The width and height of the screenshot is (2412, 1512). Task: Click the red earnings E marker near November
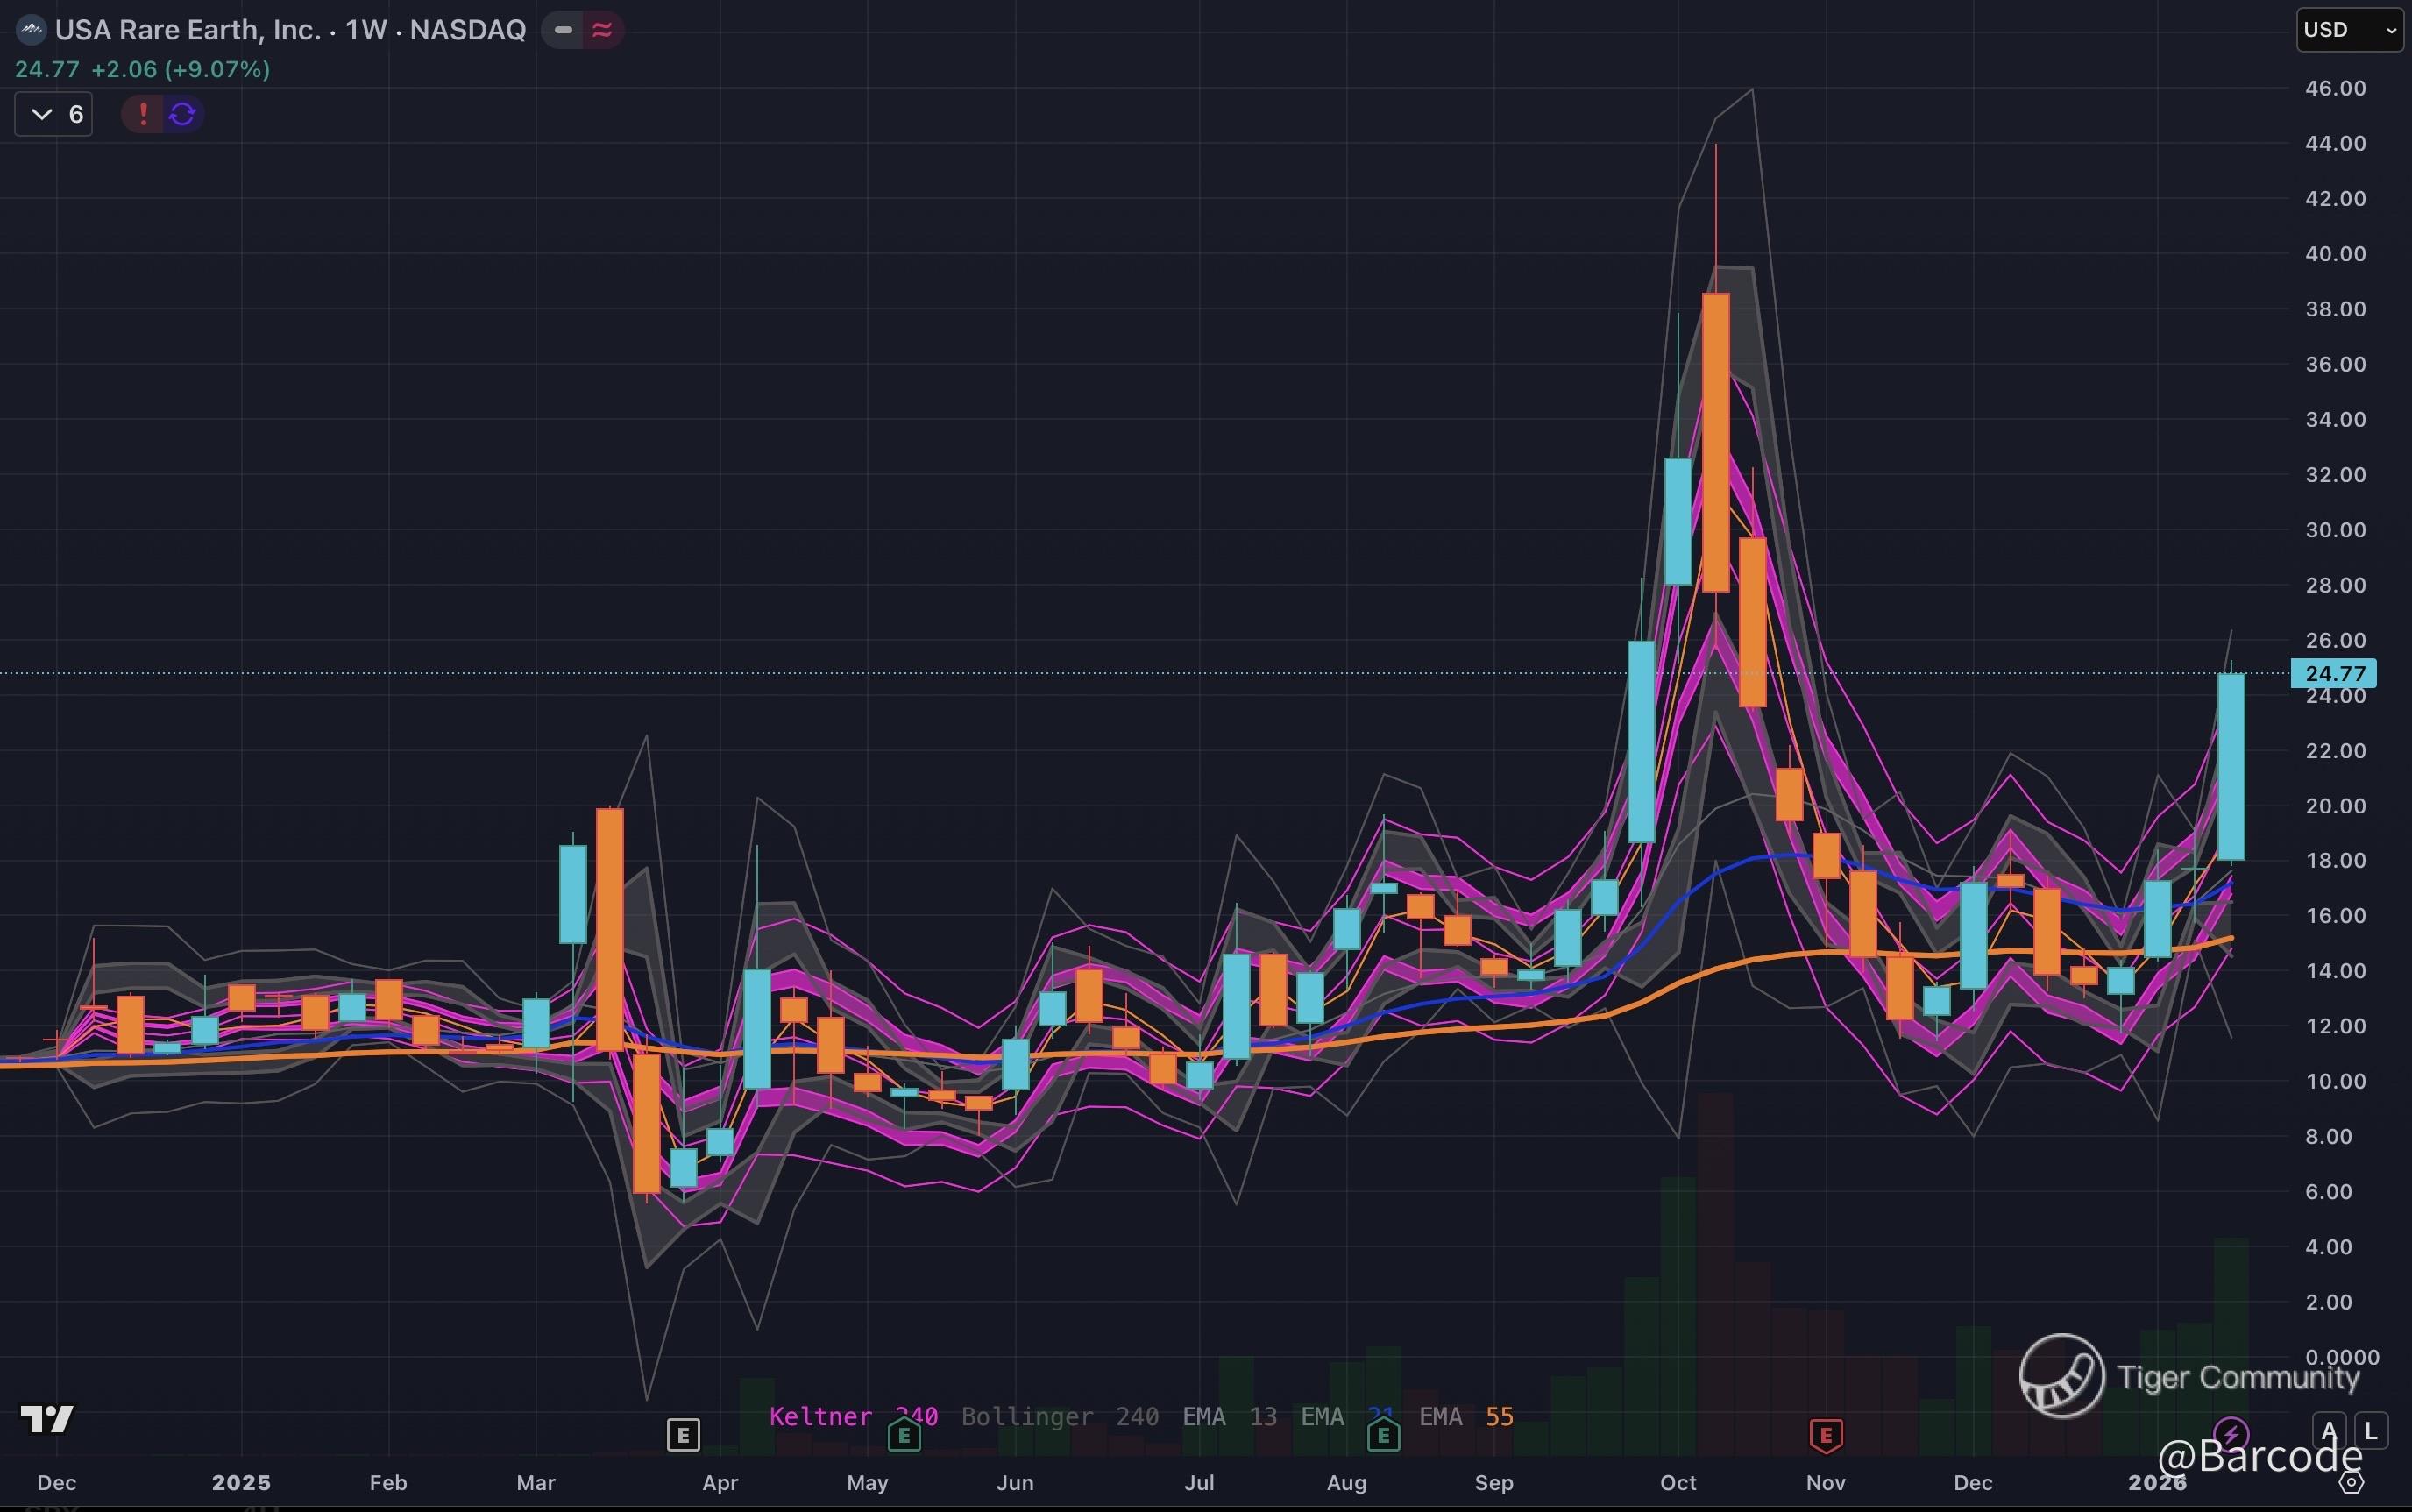pyautogui.click(x=1826, y=1436)
